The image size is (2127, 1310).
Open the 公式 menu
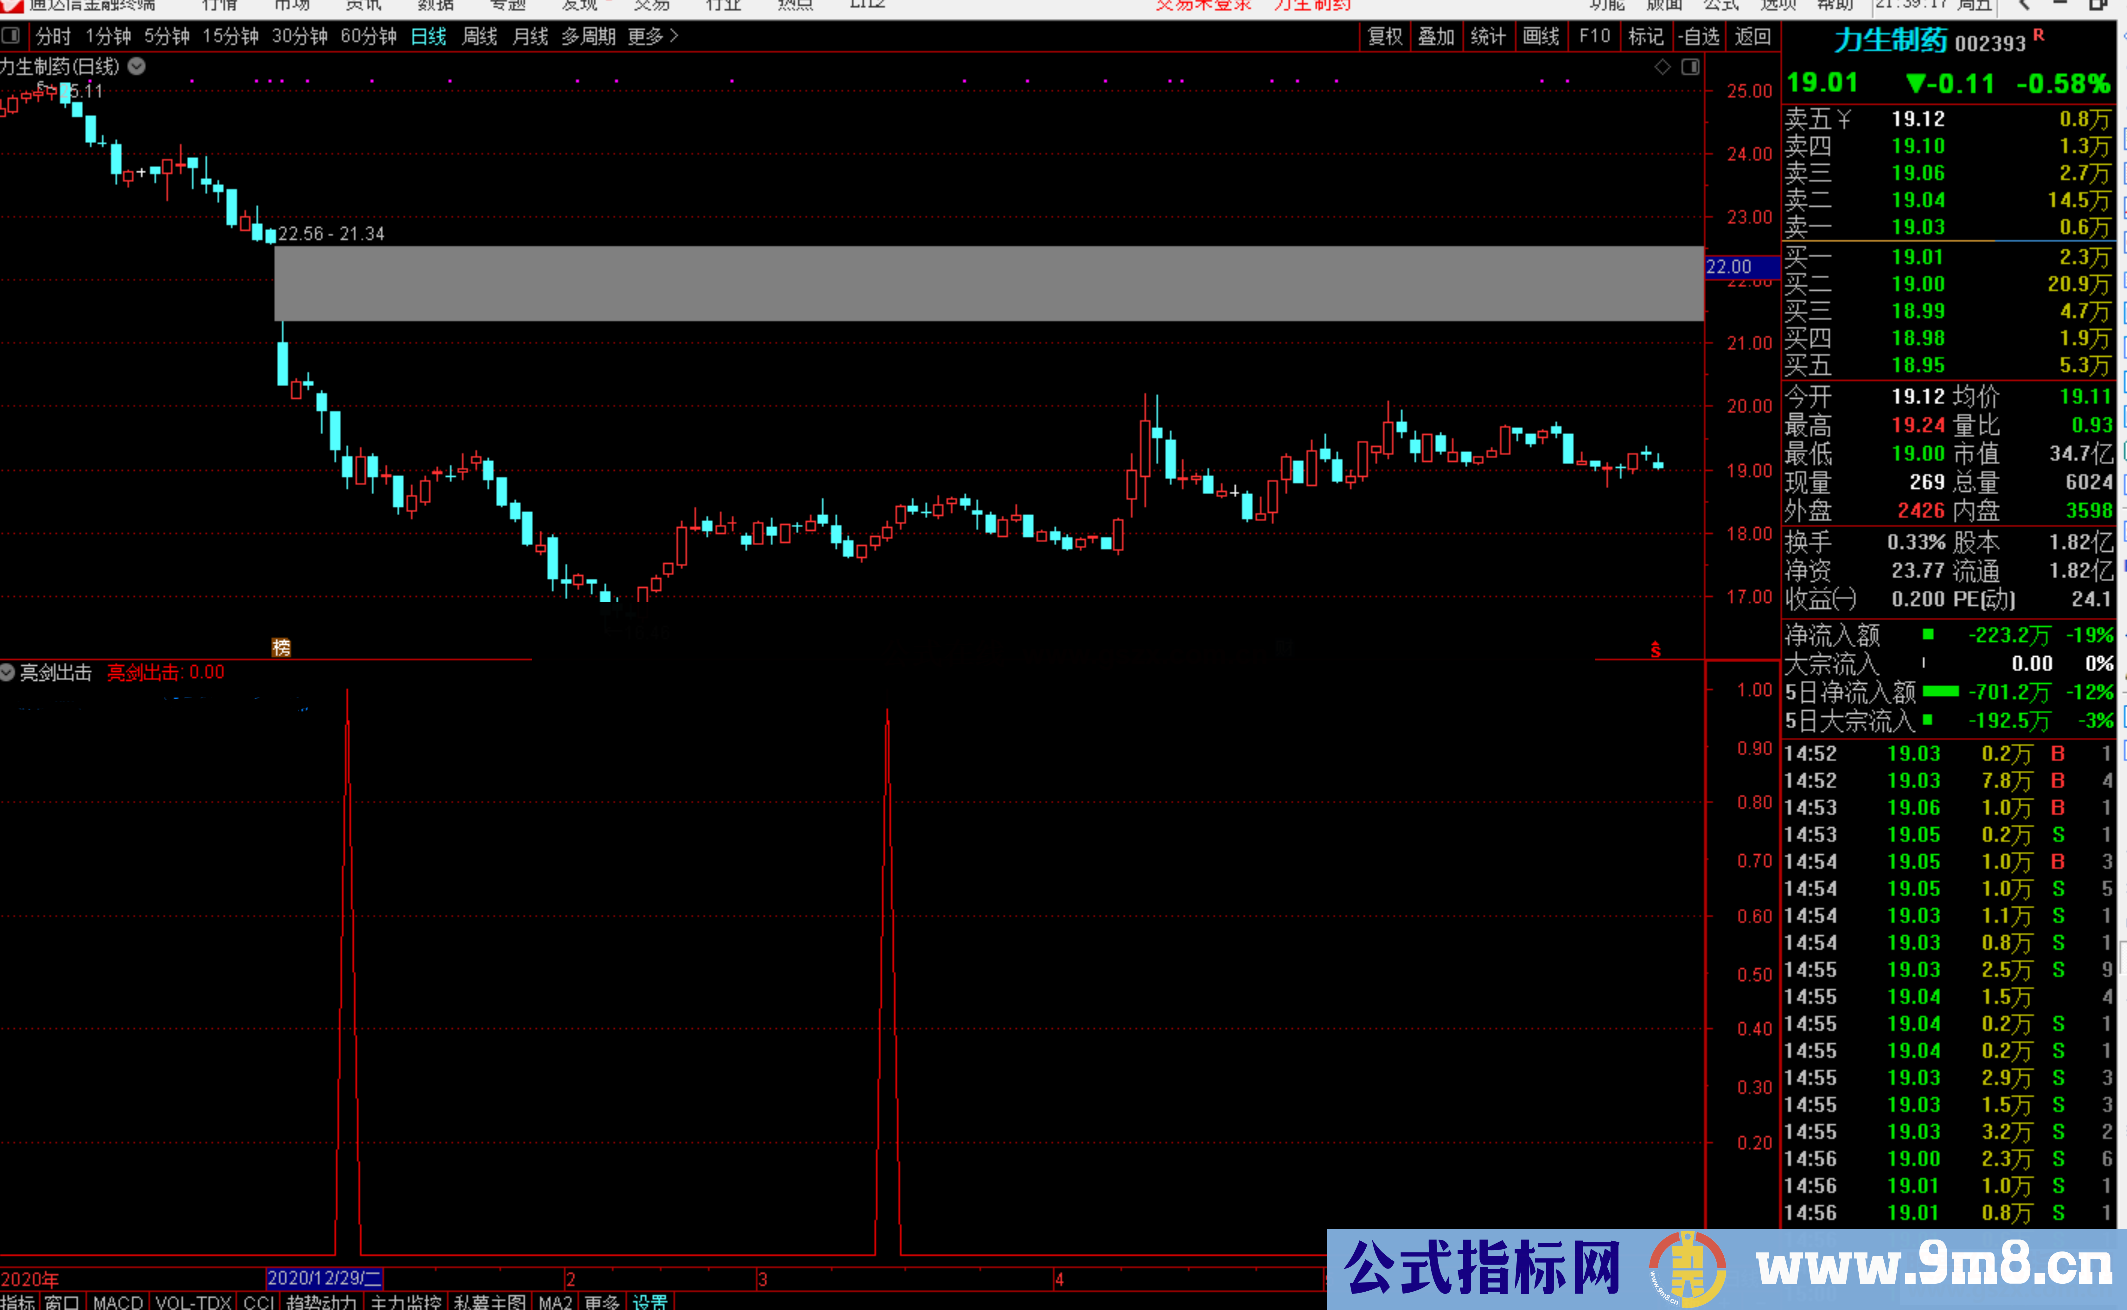(x=1722, y=5)
